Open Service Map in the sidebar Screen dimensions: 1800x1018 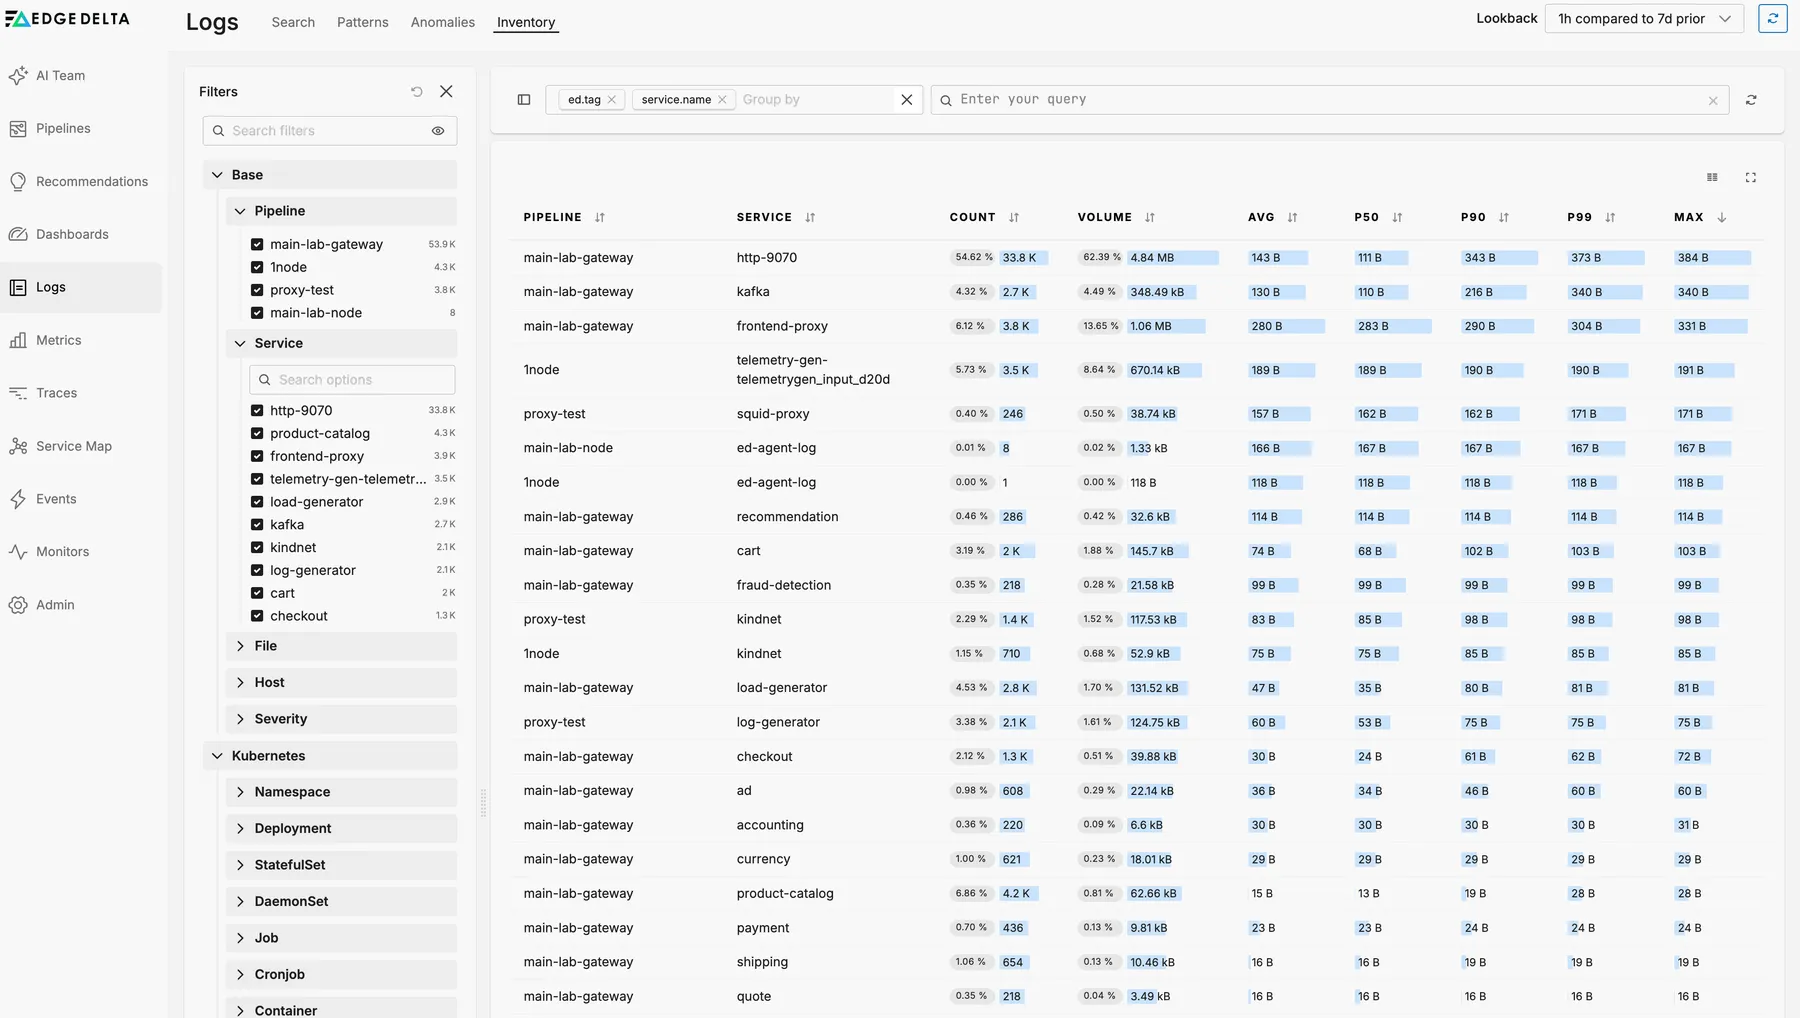[73, 447]
